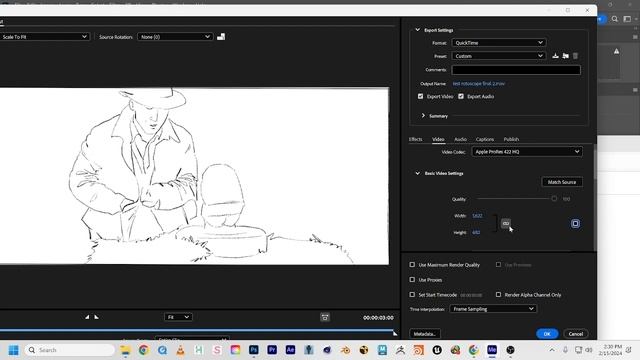Enable the Use Proxies checkbox

pyautogui.click(x=412, y=280)
